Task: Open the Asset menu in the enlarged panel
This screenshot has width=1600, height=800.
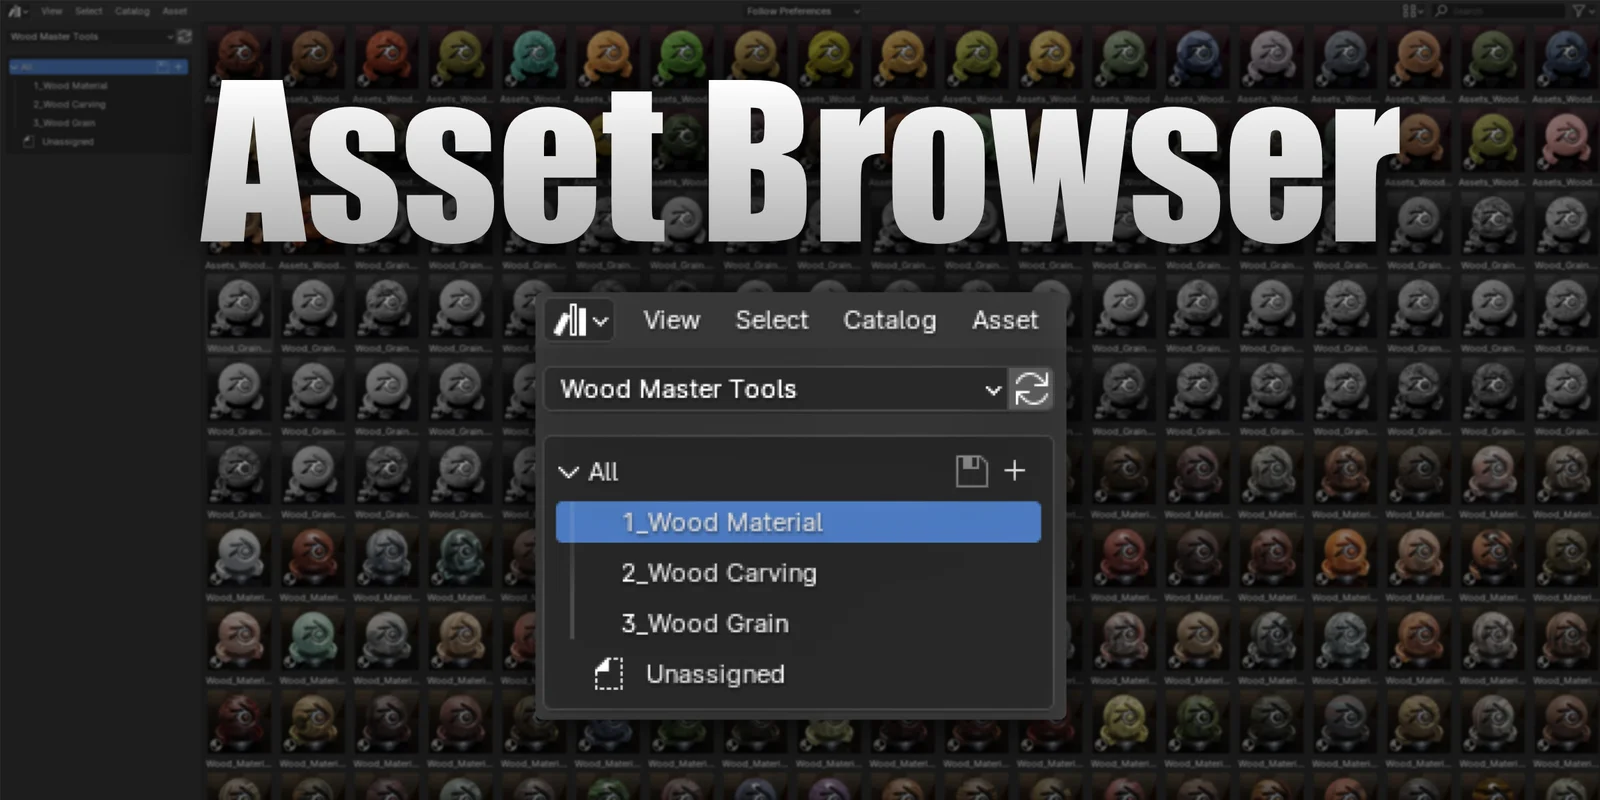Action: point(1005,320)
